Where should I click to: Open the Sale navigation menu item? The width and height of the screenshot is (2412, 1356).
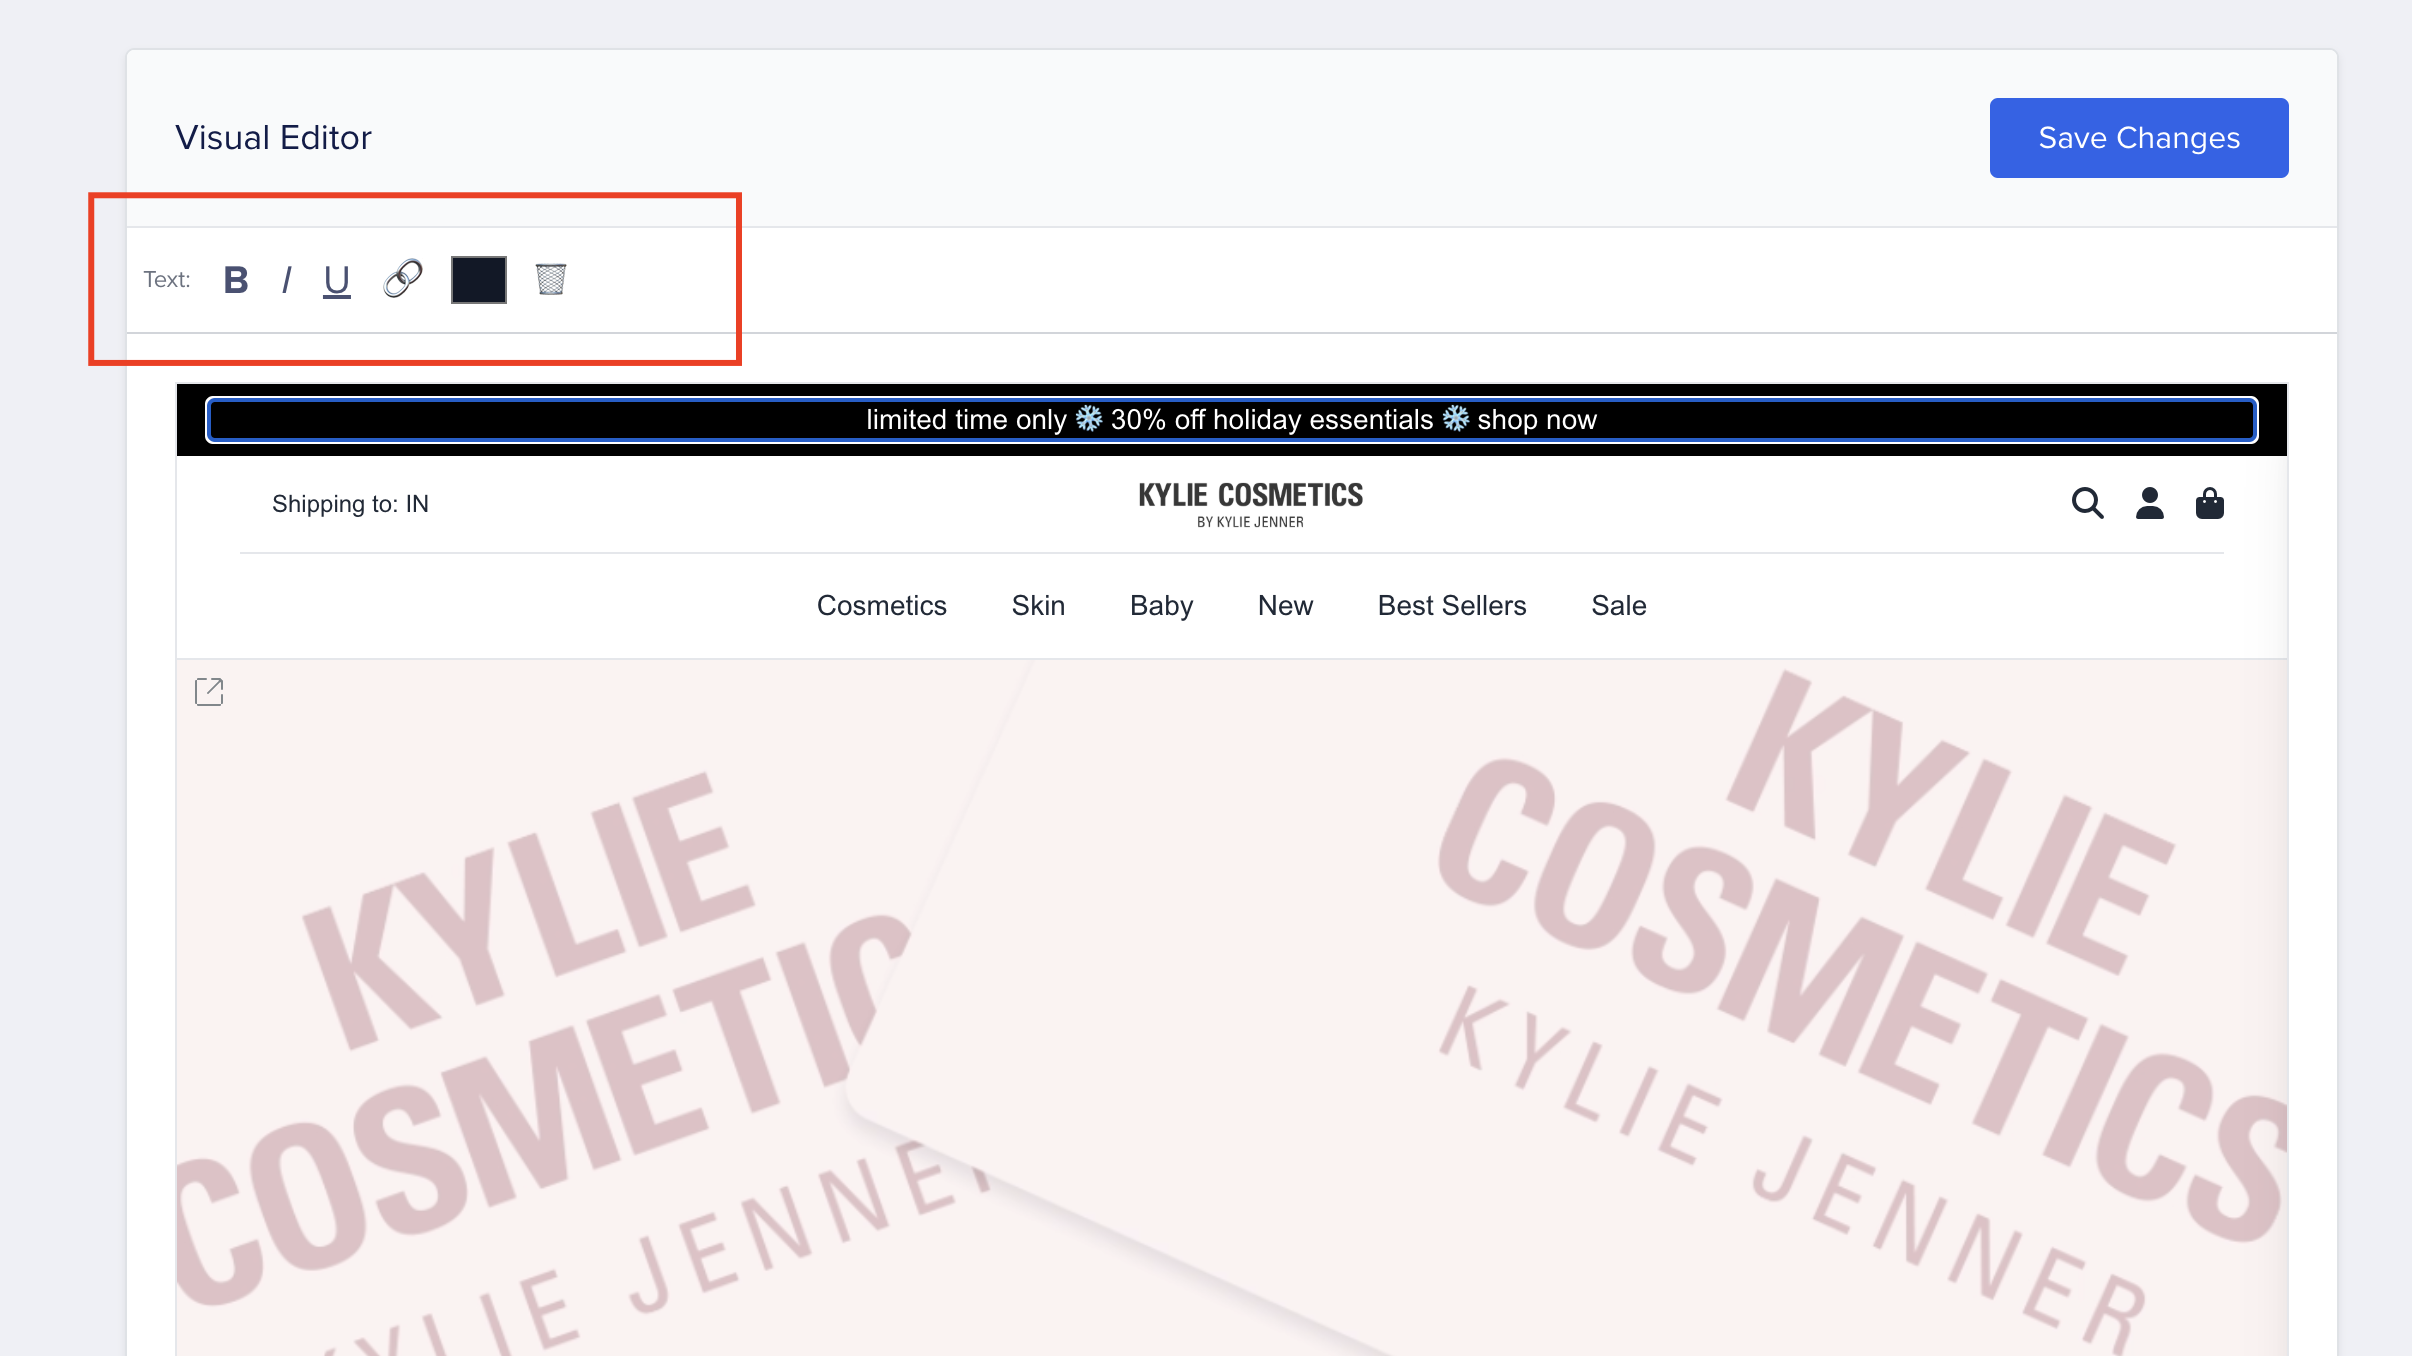1619,606
